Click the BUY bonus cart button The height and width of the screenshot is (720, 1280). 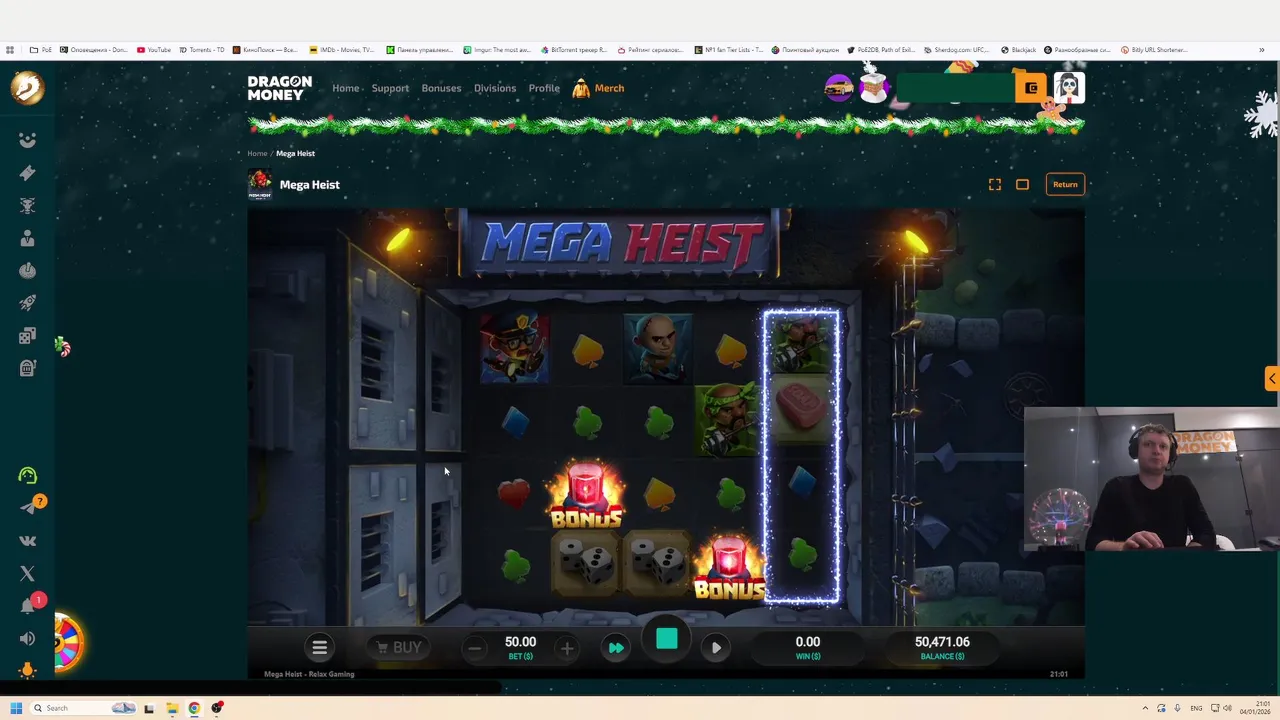point(398,648)
